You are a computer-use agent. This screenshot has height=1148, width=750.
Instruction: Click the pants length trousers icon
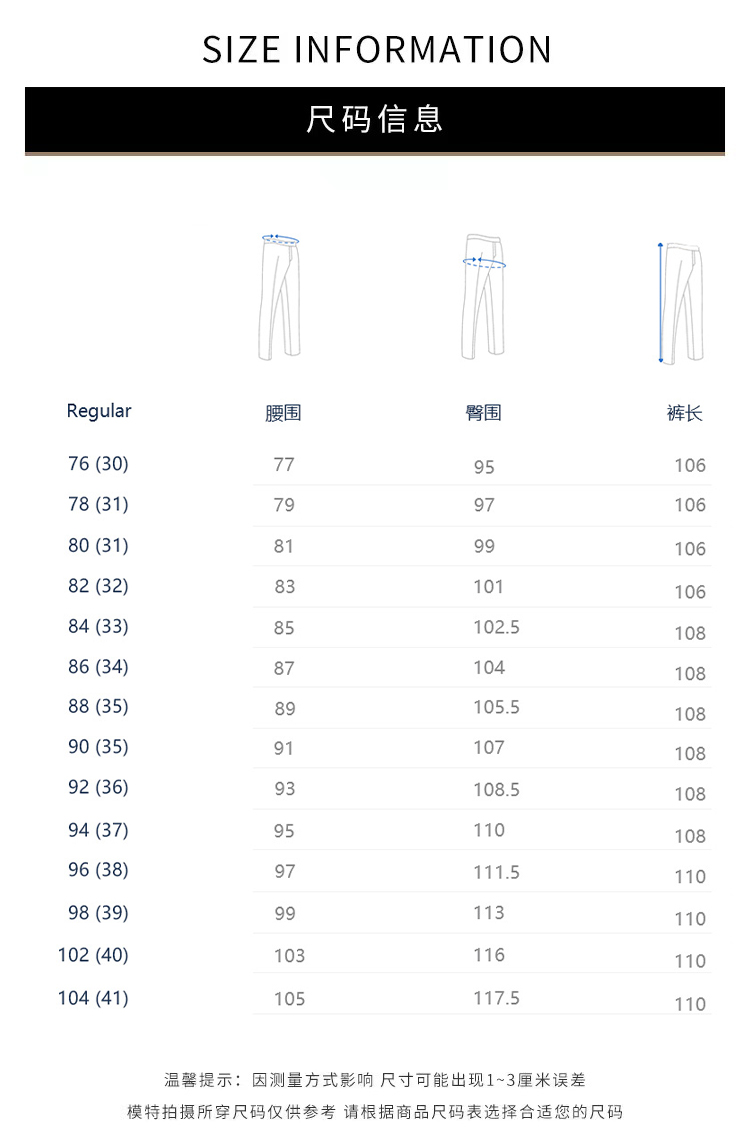[683, 301]
